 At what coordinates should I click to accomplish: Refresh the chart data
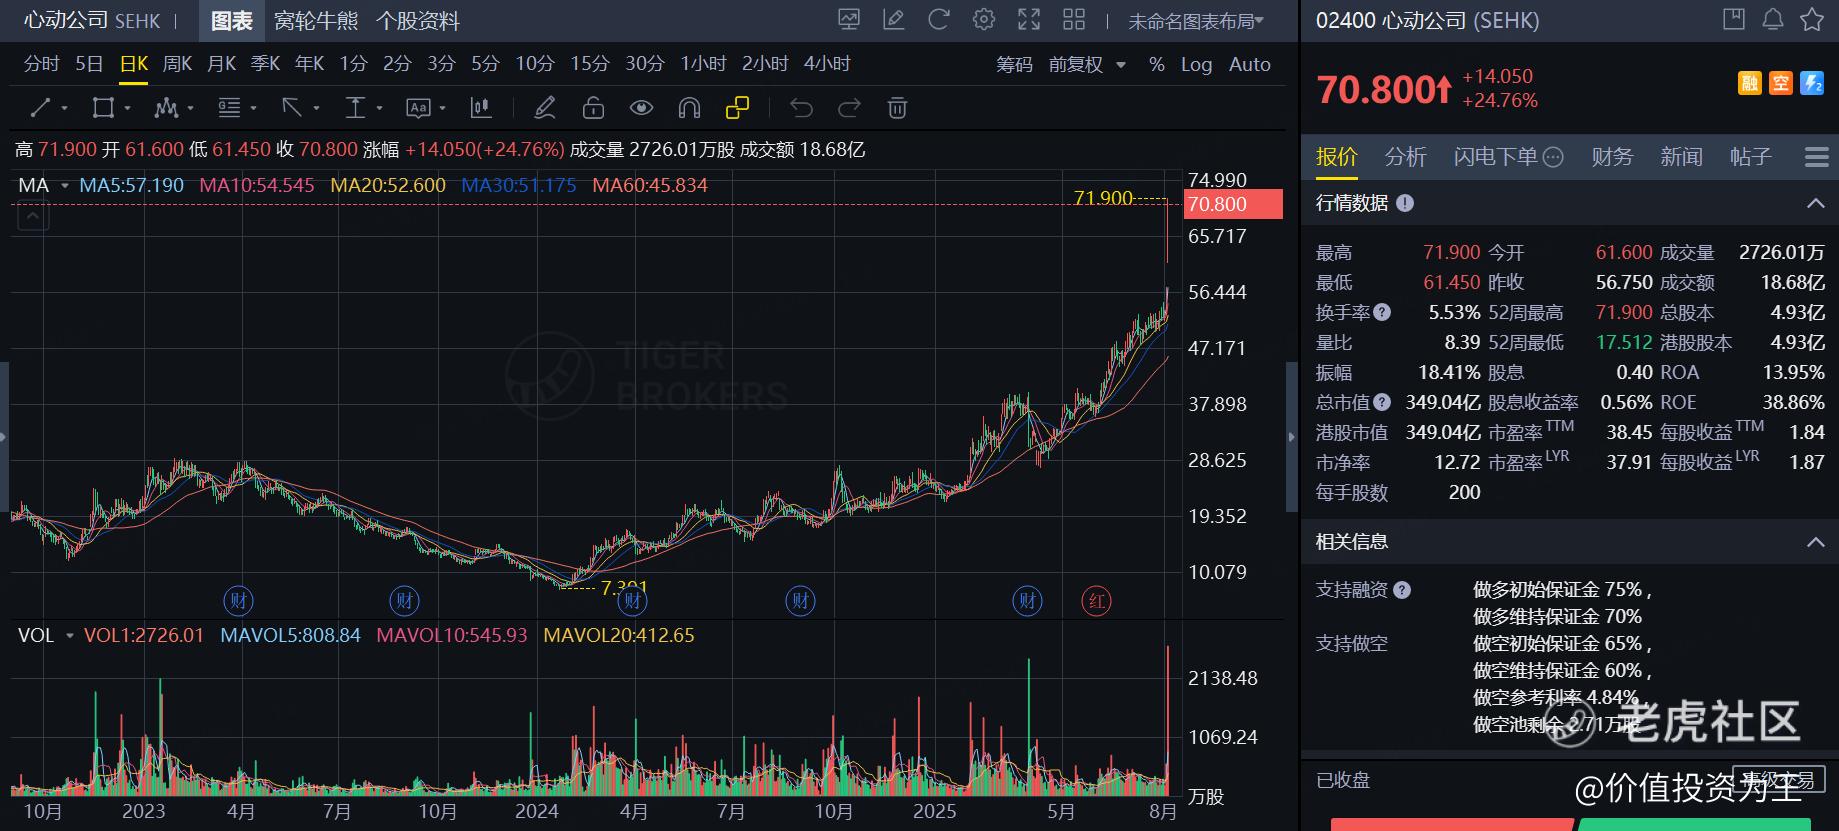point(939,19)
